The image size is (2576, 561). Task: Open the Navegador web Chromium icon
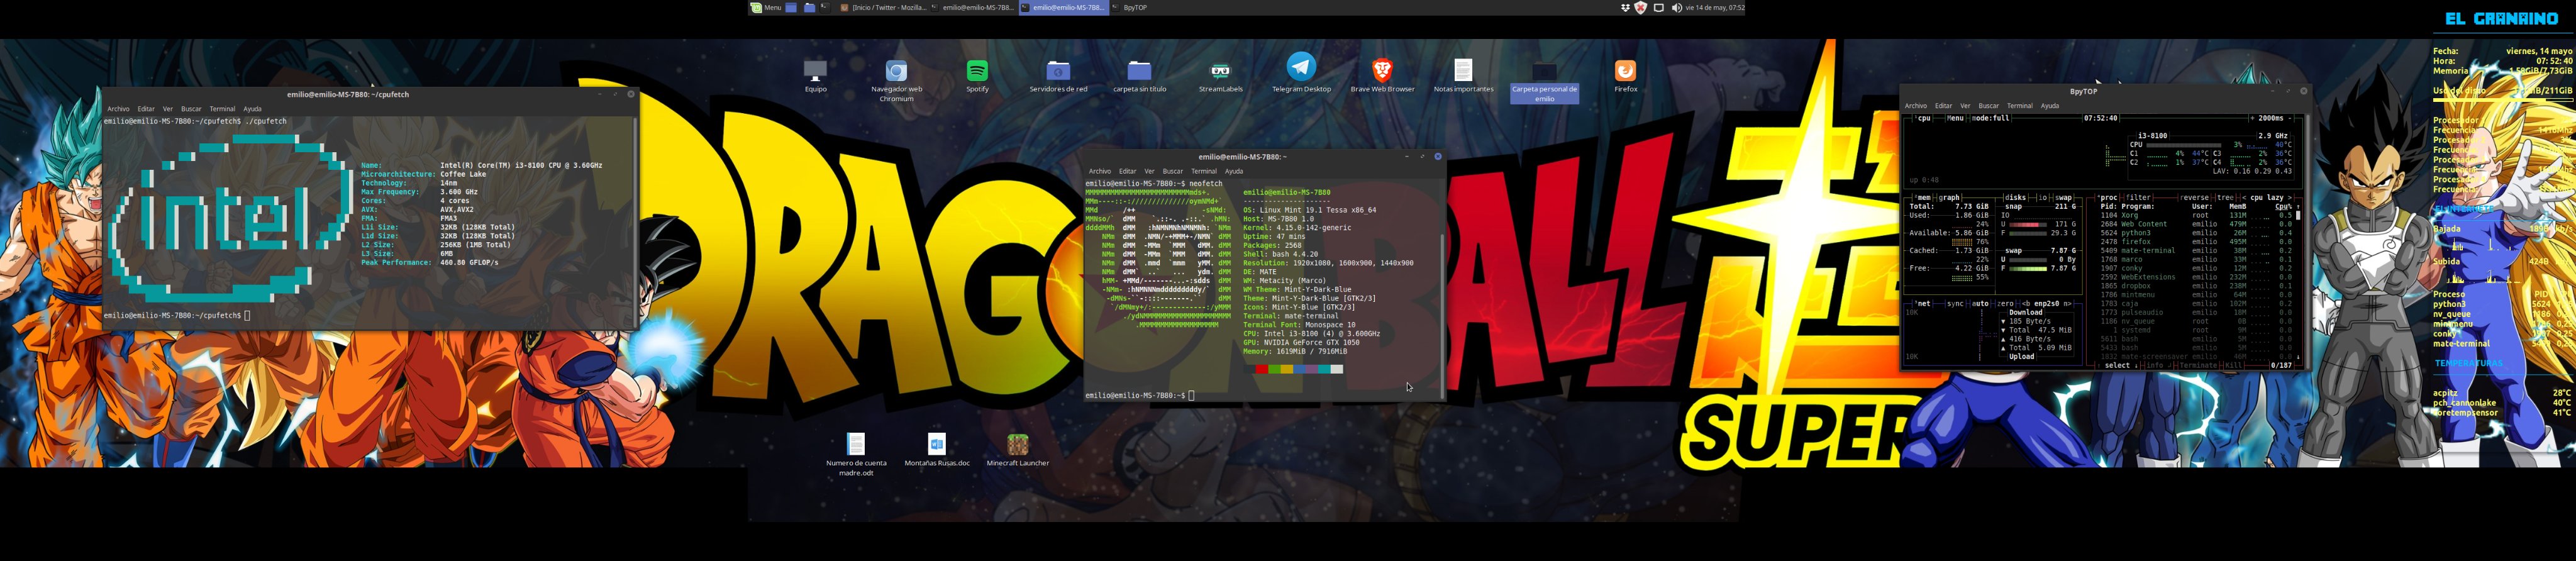click(x=896, y=72)
